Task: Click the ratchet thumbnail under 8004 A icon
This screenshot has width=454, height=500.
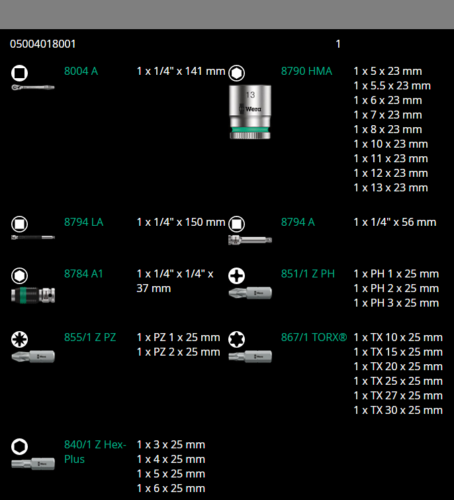Action: (33, 88)
